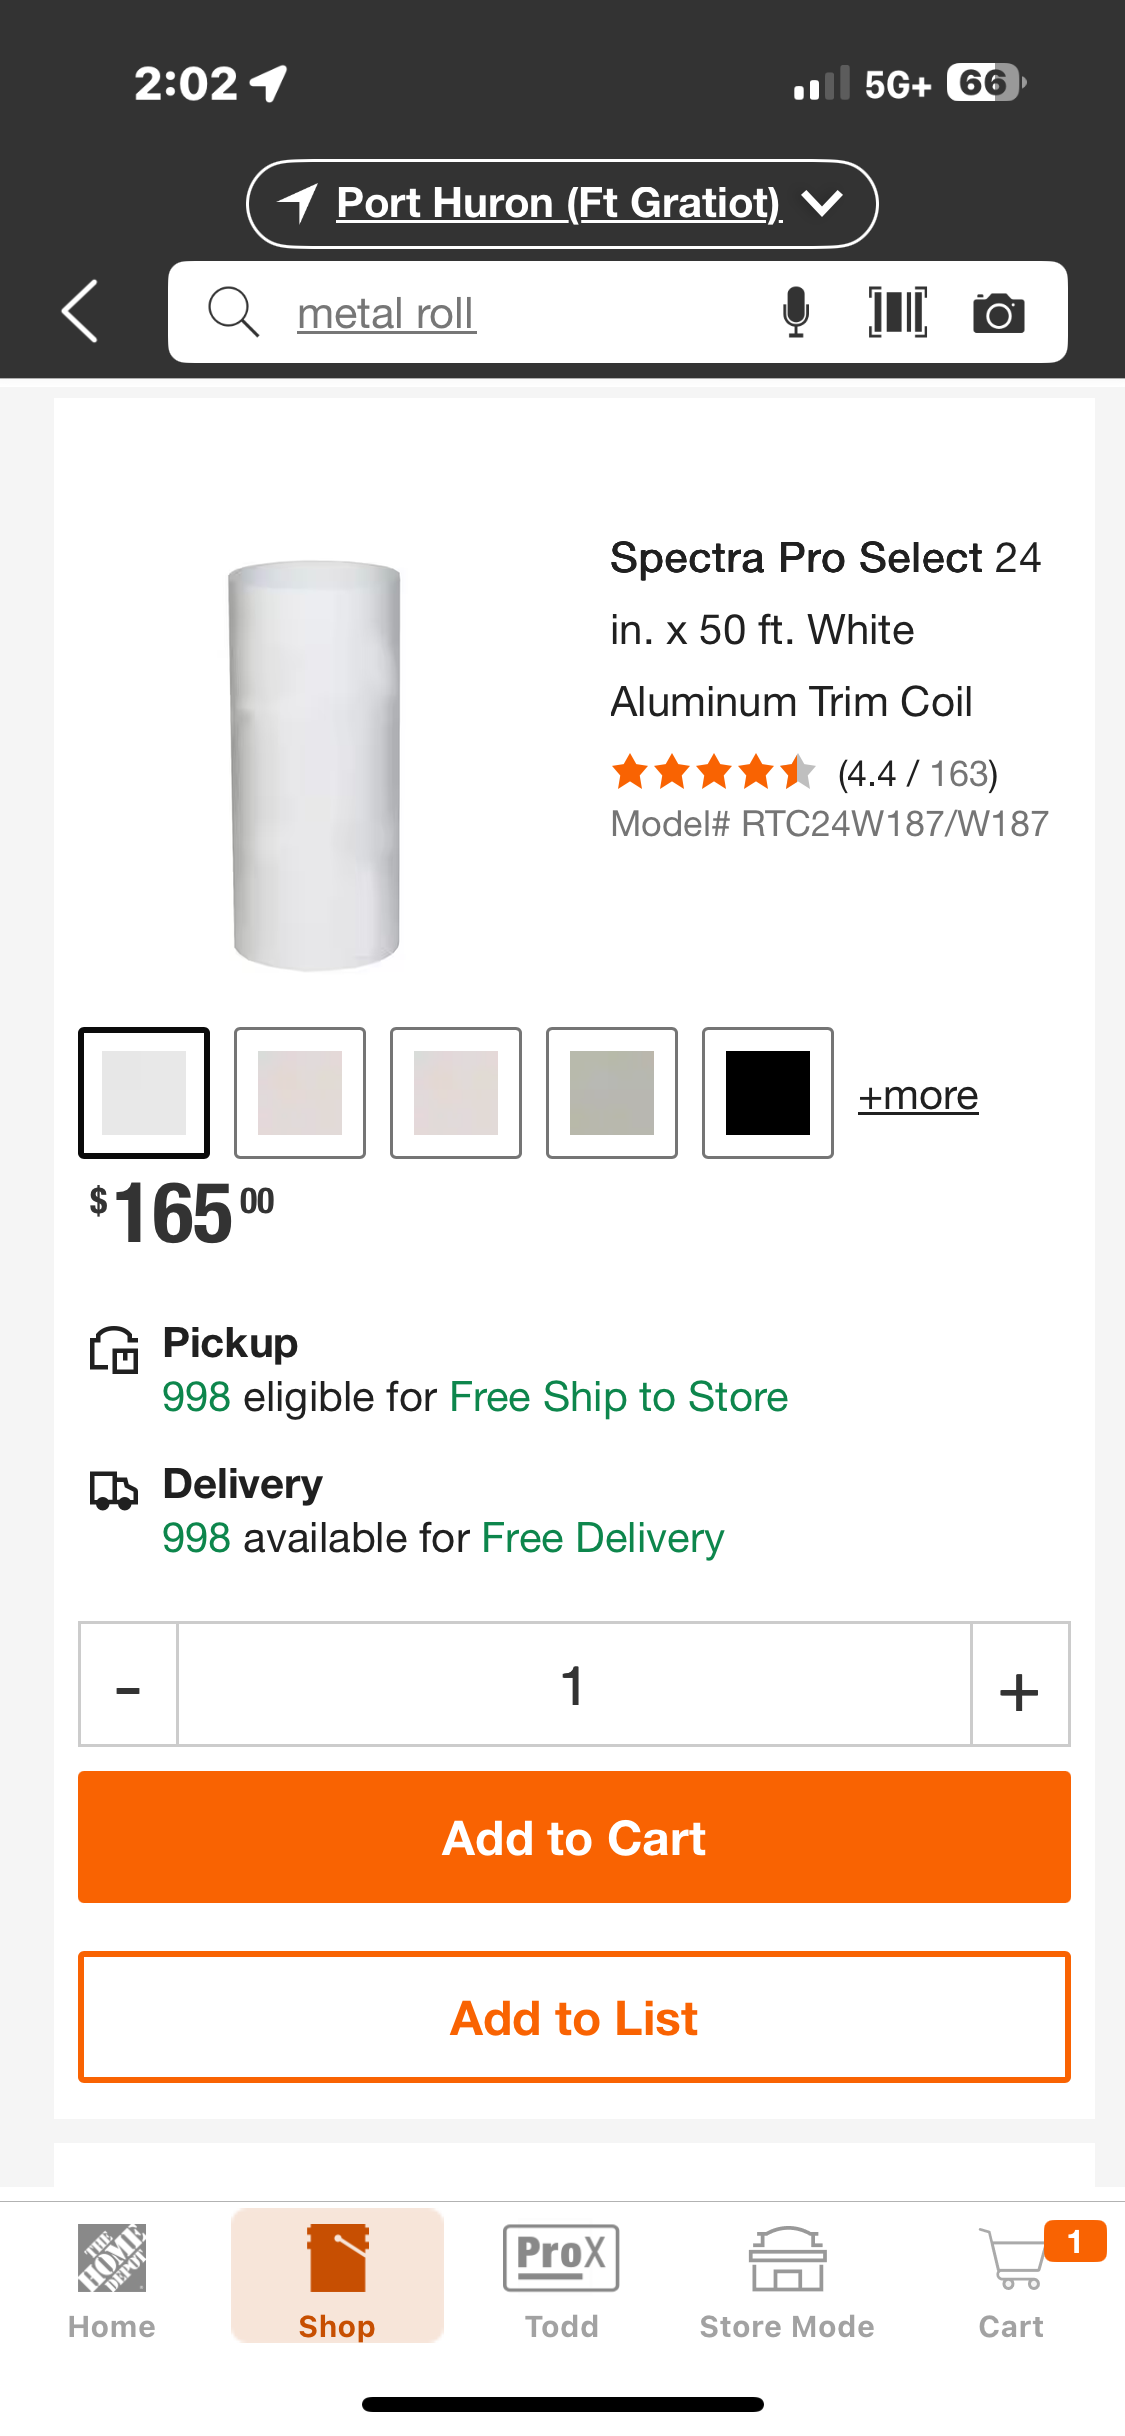Select the black color swatch
The height and width of the screenshot is (2436, 1125).
[x=768, y=1093]
